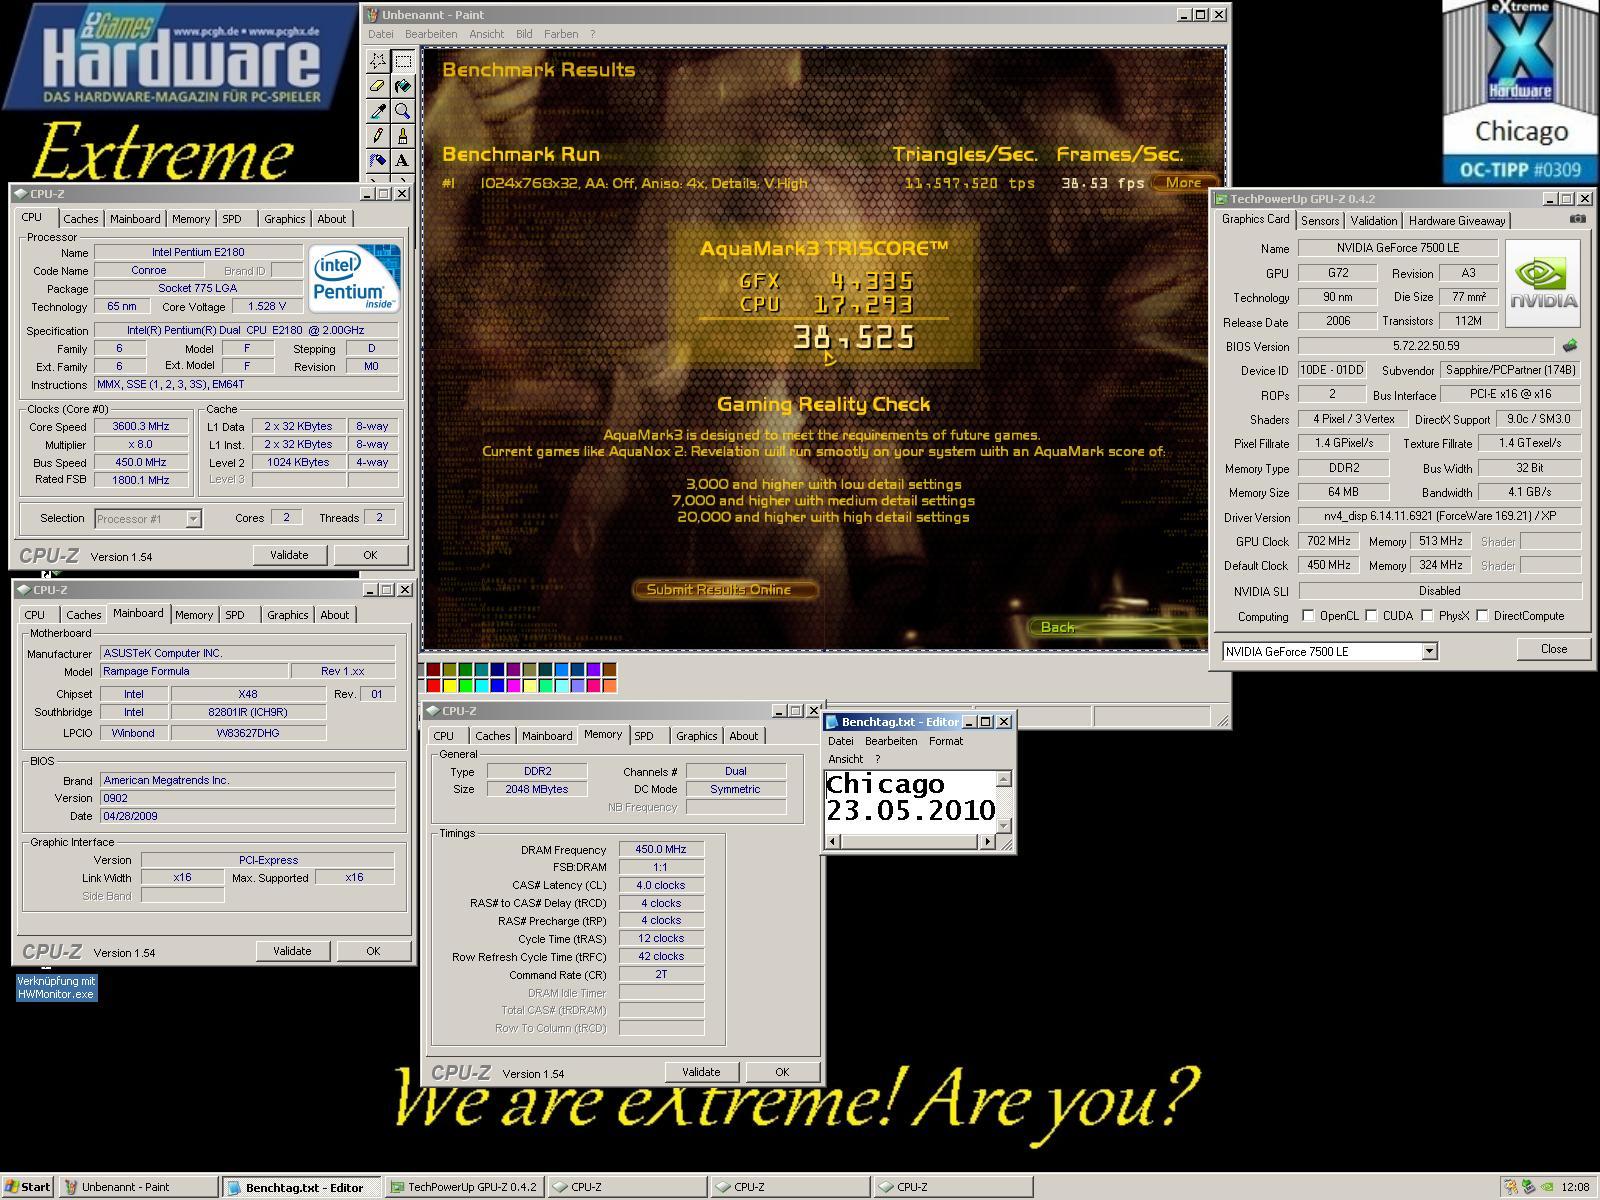The width and height of the screenshot is (1600, 1200).
Task: Click OK in the Motherboard CPU-Z window
Action: pyautogui.click(x=373, y=951)
